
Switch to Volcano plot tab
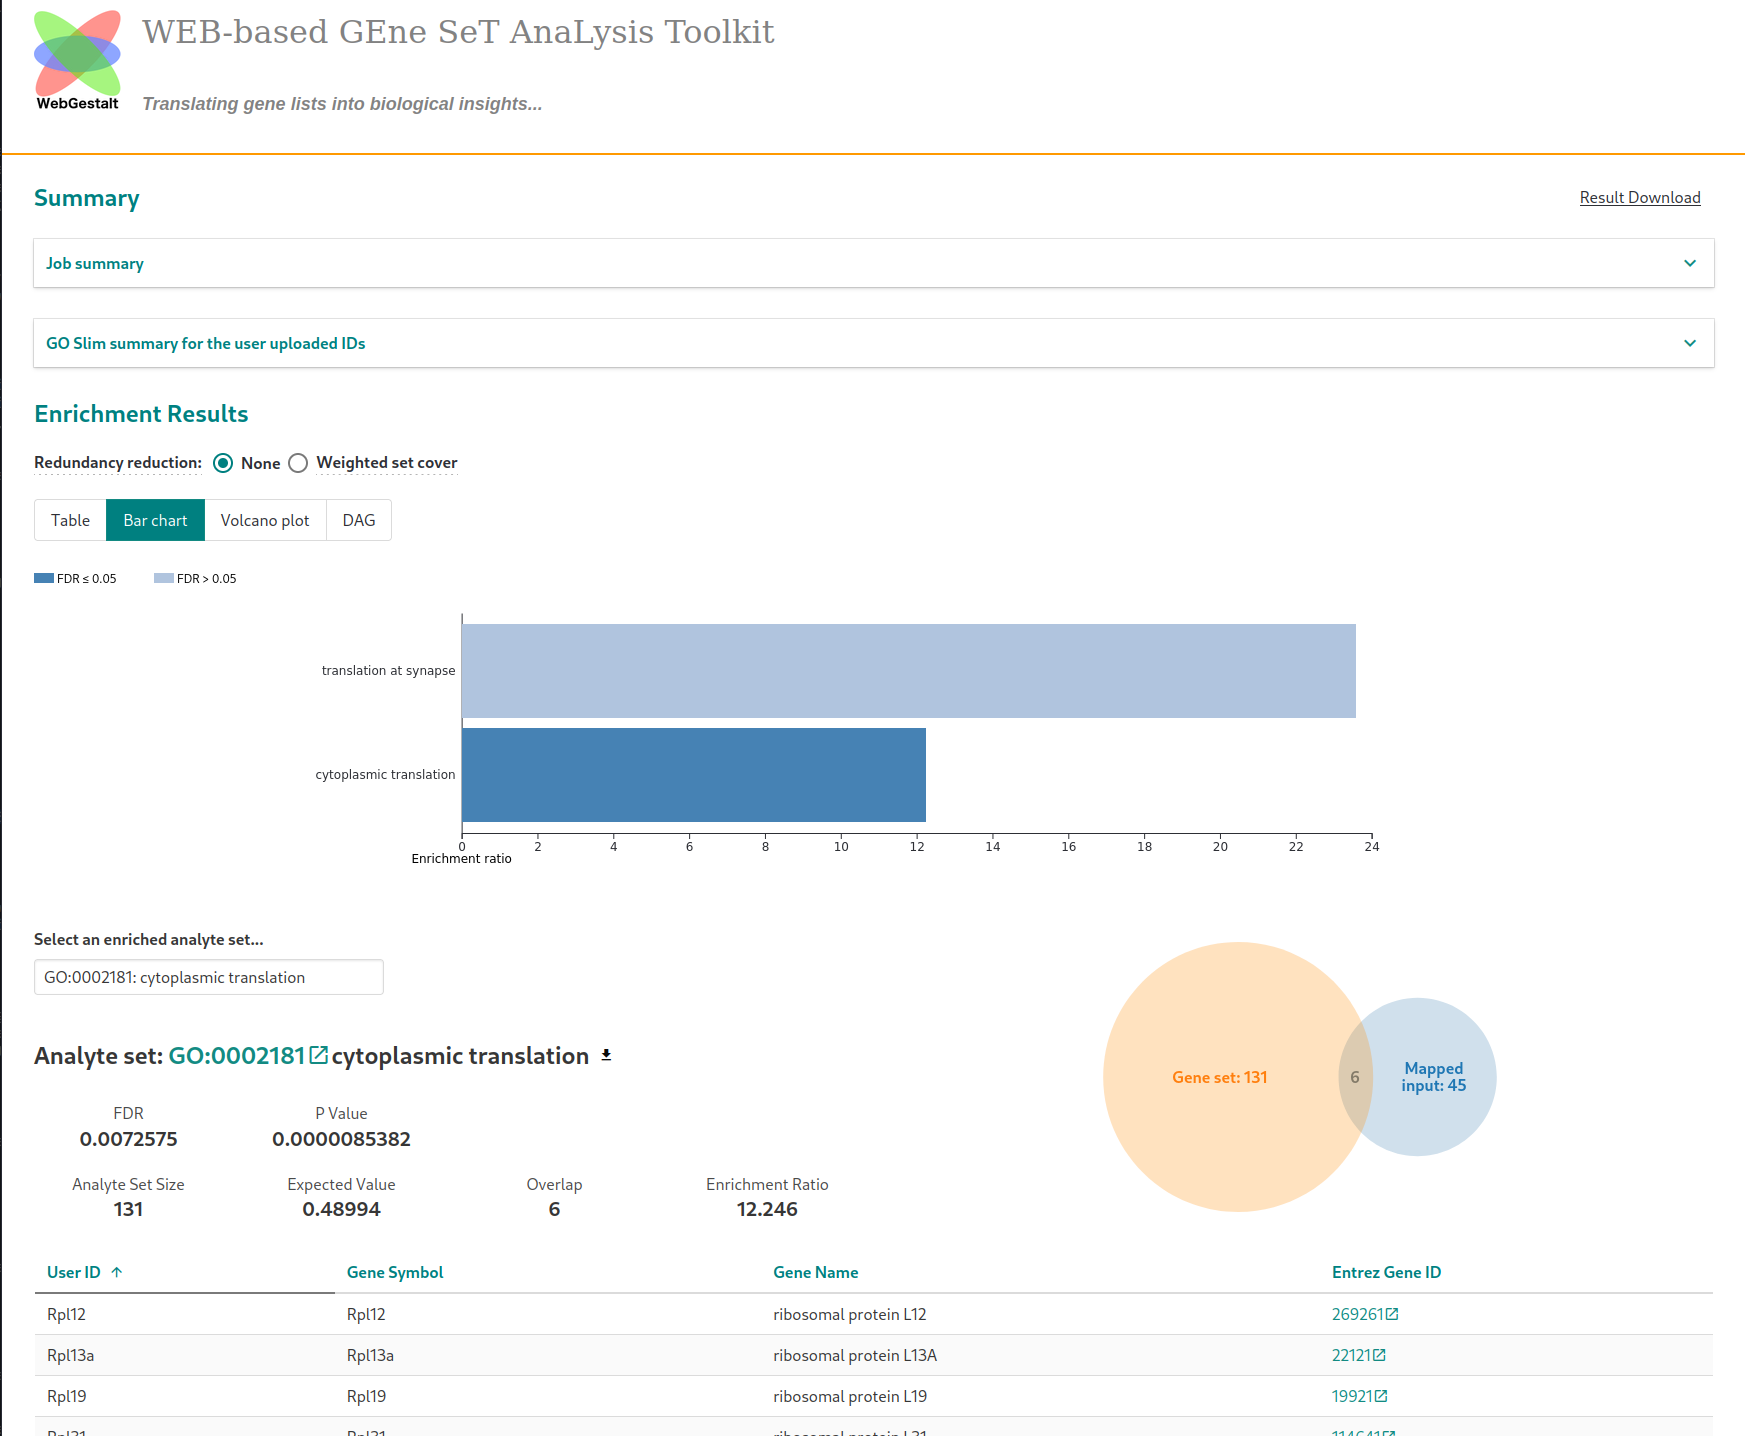click(x=265, y=520)
